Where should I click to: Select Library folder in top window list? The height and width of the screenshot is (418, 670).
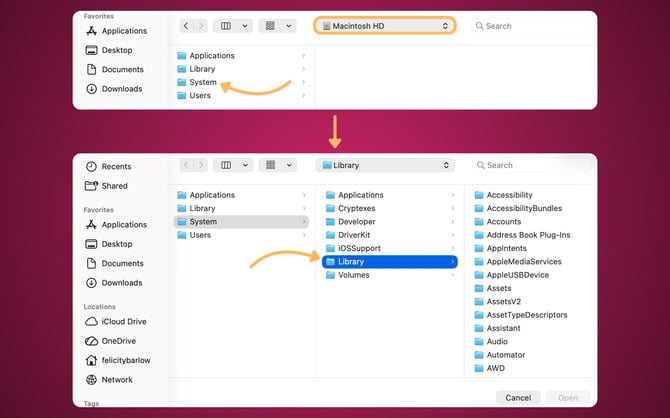196,69
